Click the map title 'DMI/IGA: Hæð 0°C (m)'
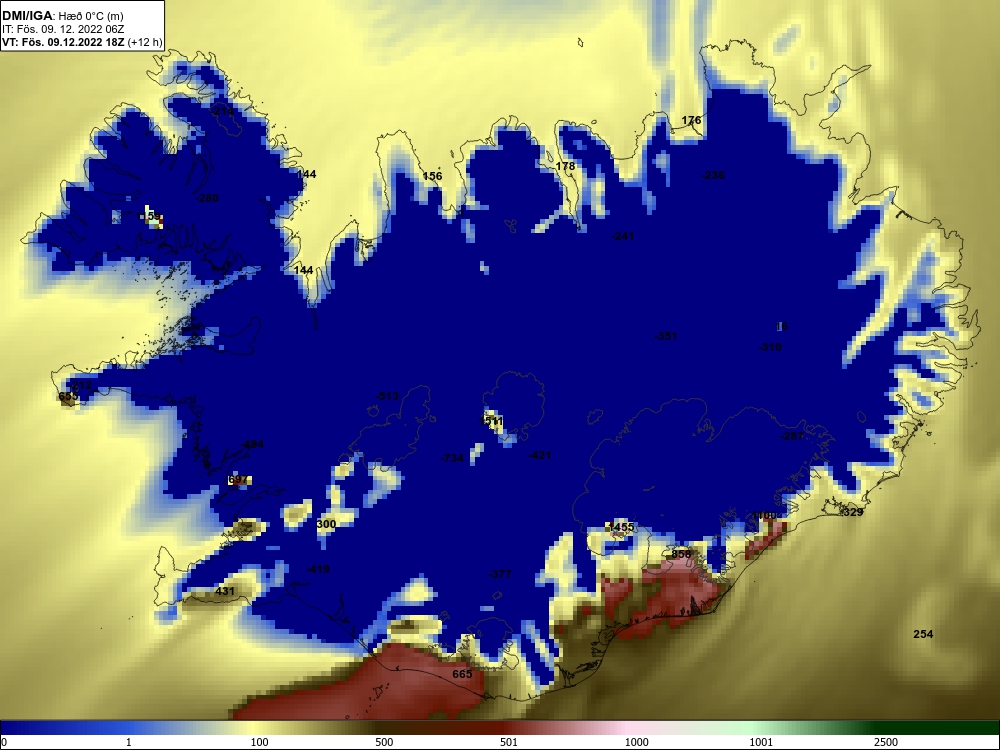1000x750 pixels. pos(62,16)
